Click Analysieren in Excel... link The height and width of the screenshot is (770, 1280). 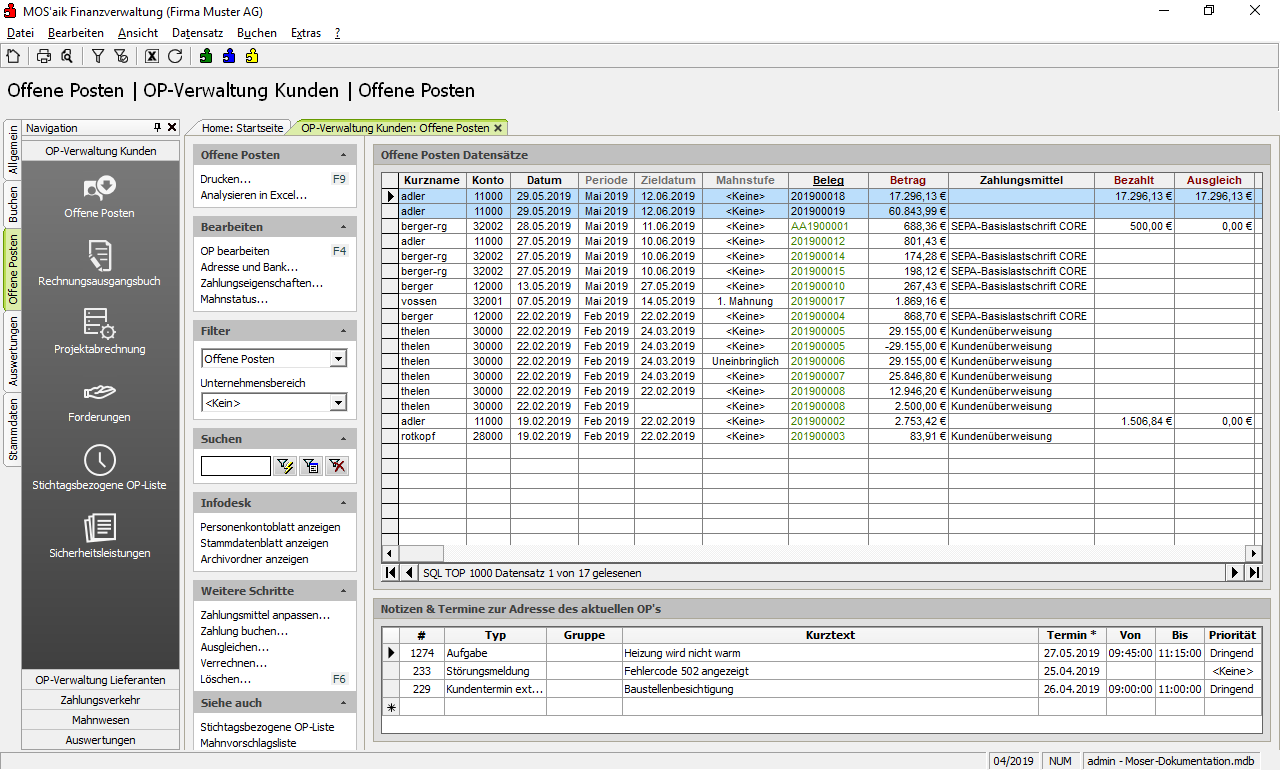pyautogui.click(x=253, y=195)
